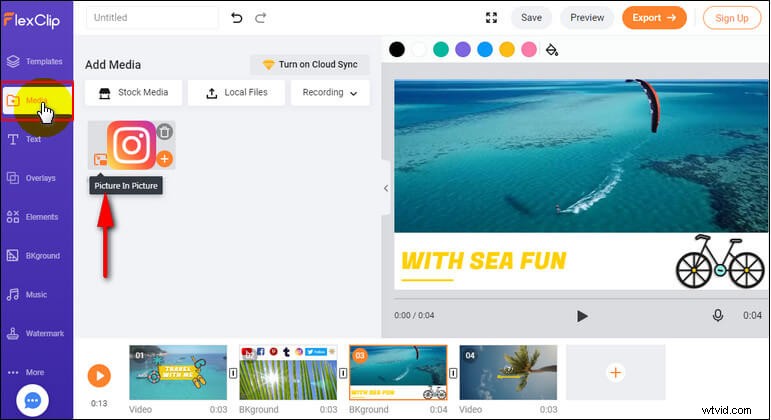Open the BKground sidebar section
Image resolution: width=771 pixels, height=420 pixels.
click(x=33, y=256)
